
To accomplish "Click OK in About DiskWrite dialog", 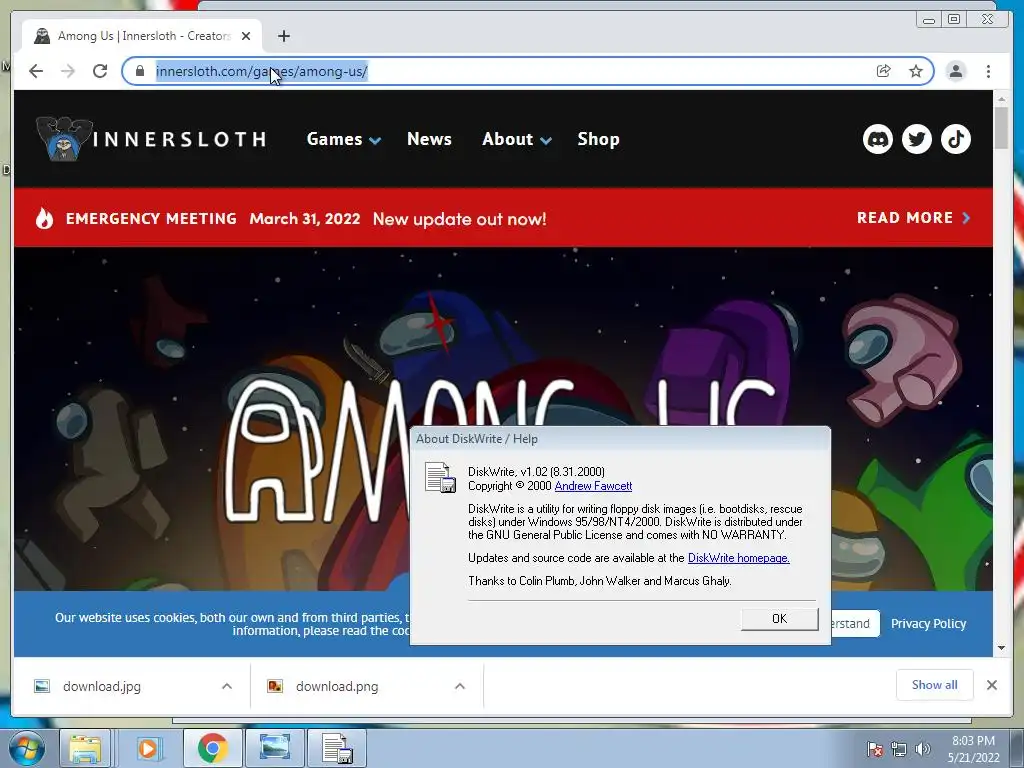I will (x=779, y=618).
